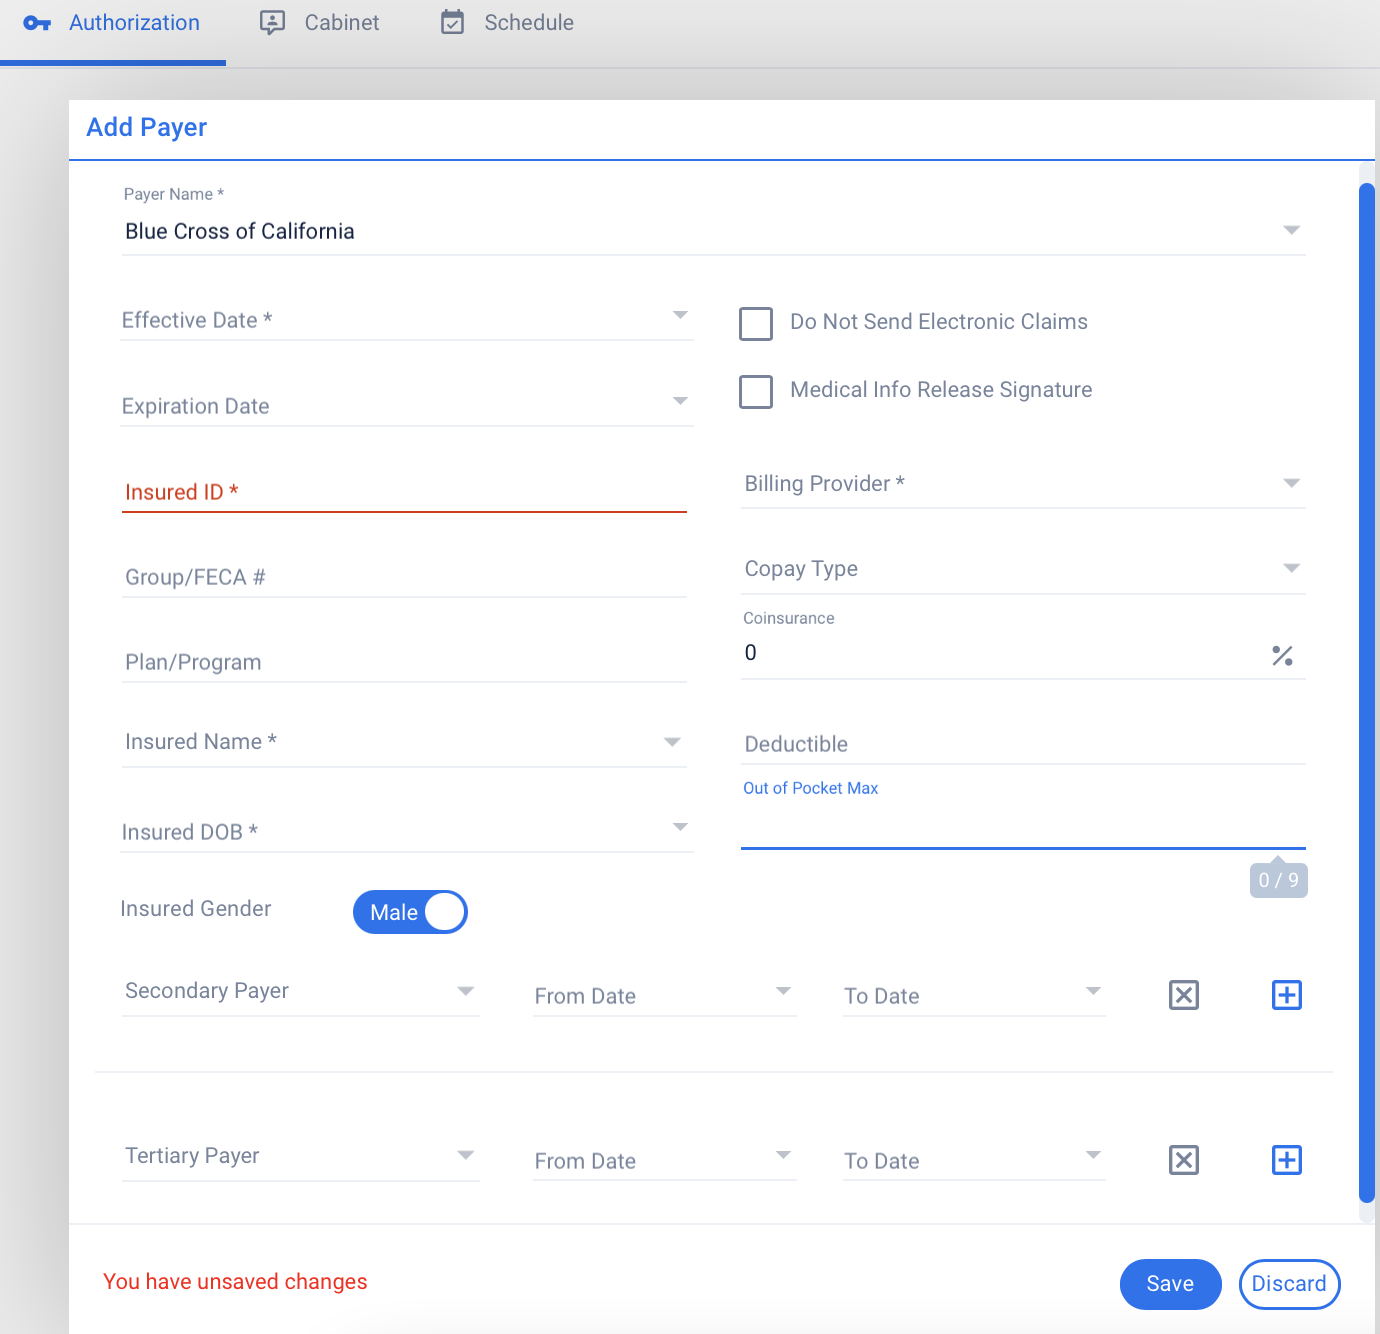Click the '0 / 9' character counter
This screenshot has height=1334, width=1380.
point(1279,880)
